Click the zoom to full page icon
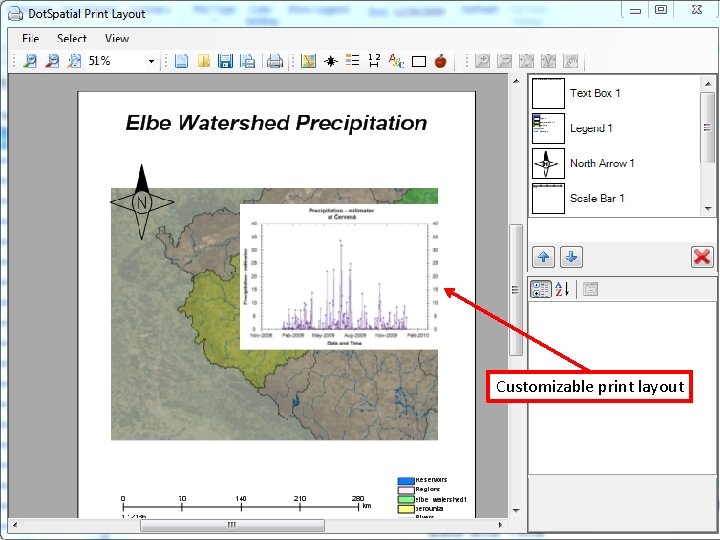 coord(74,61)
